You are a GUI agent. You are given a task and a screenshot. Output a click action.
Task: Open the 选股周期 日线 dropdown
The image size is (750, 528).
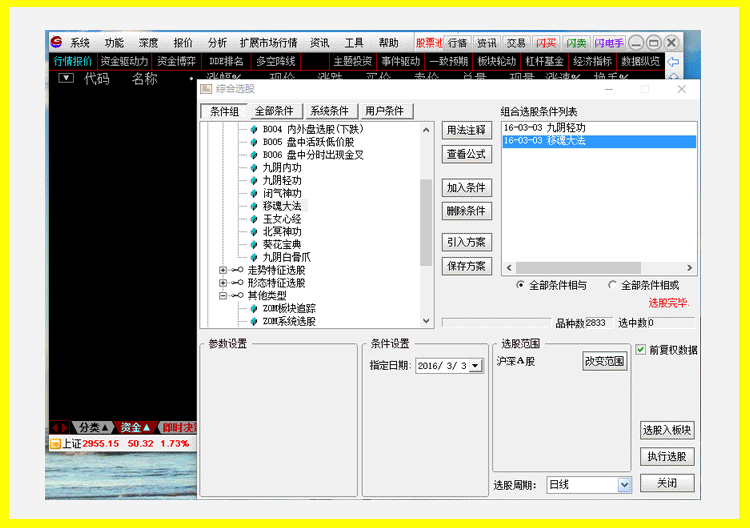624,485
